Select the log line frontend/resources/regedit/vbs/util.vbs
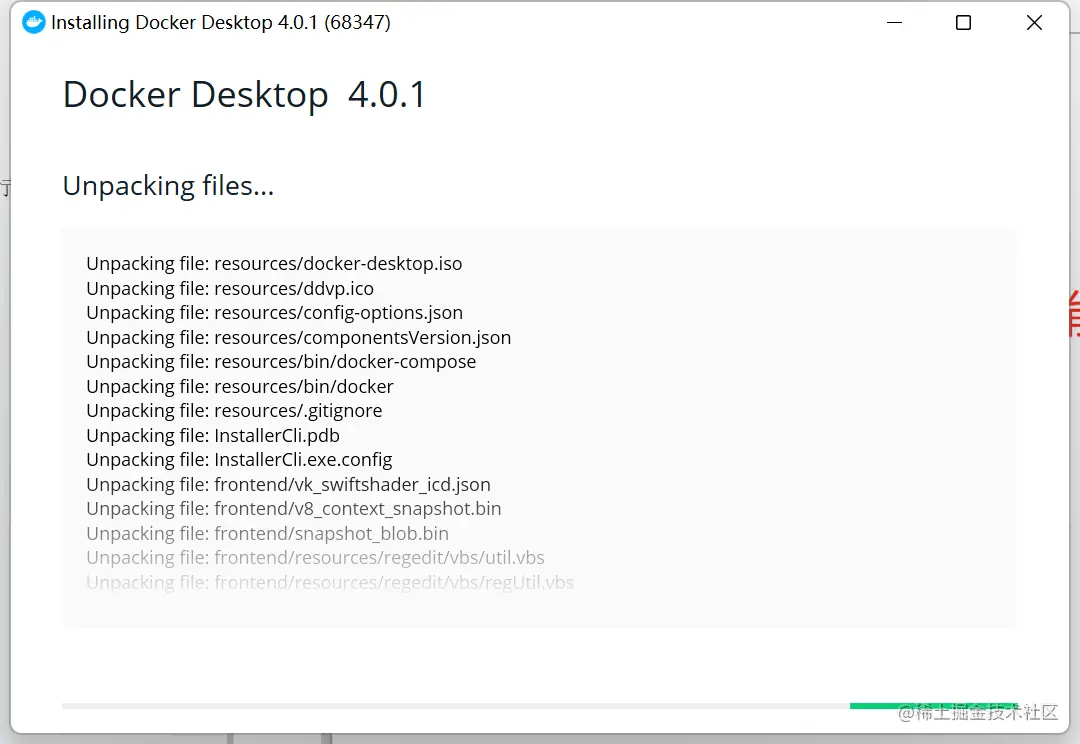 tap(315, 557)
